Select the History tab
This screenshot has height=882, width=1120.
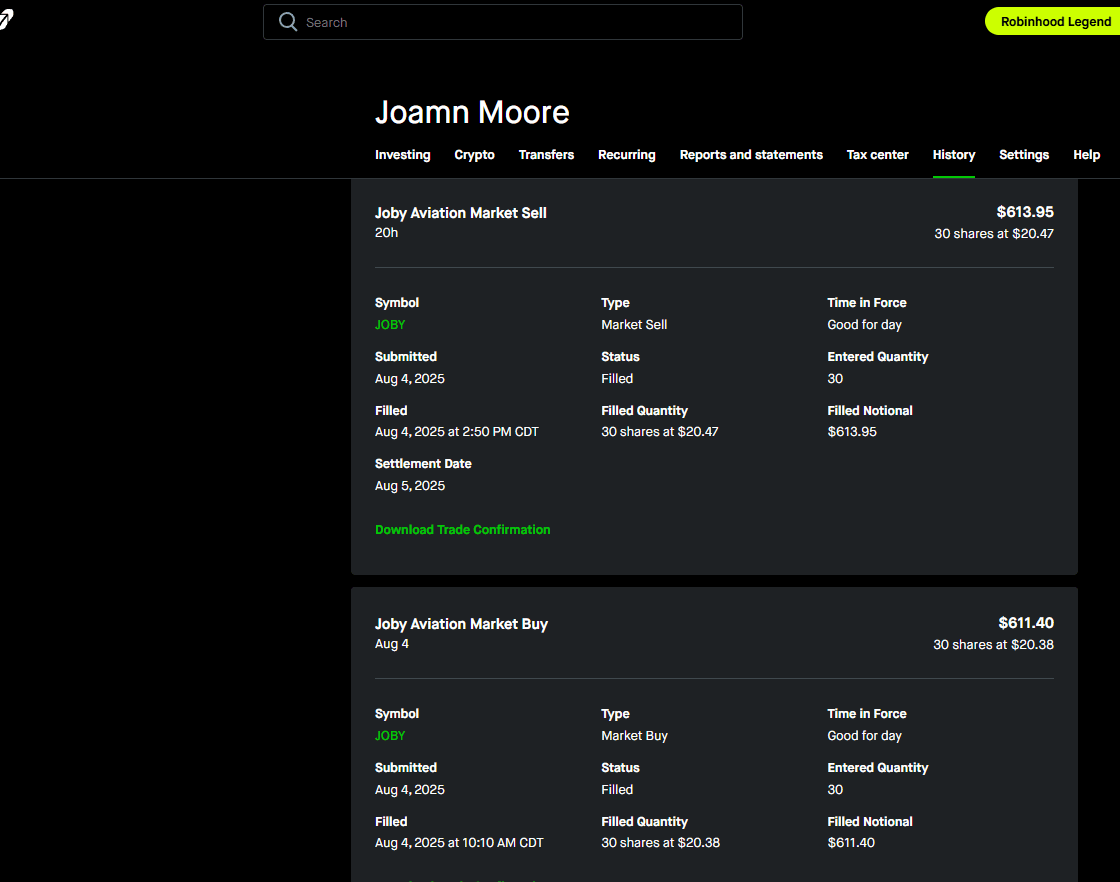click(954, 155)
